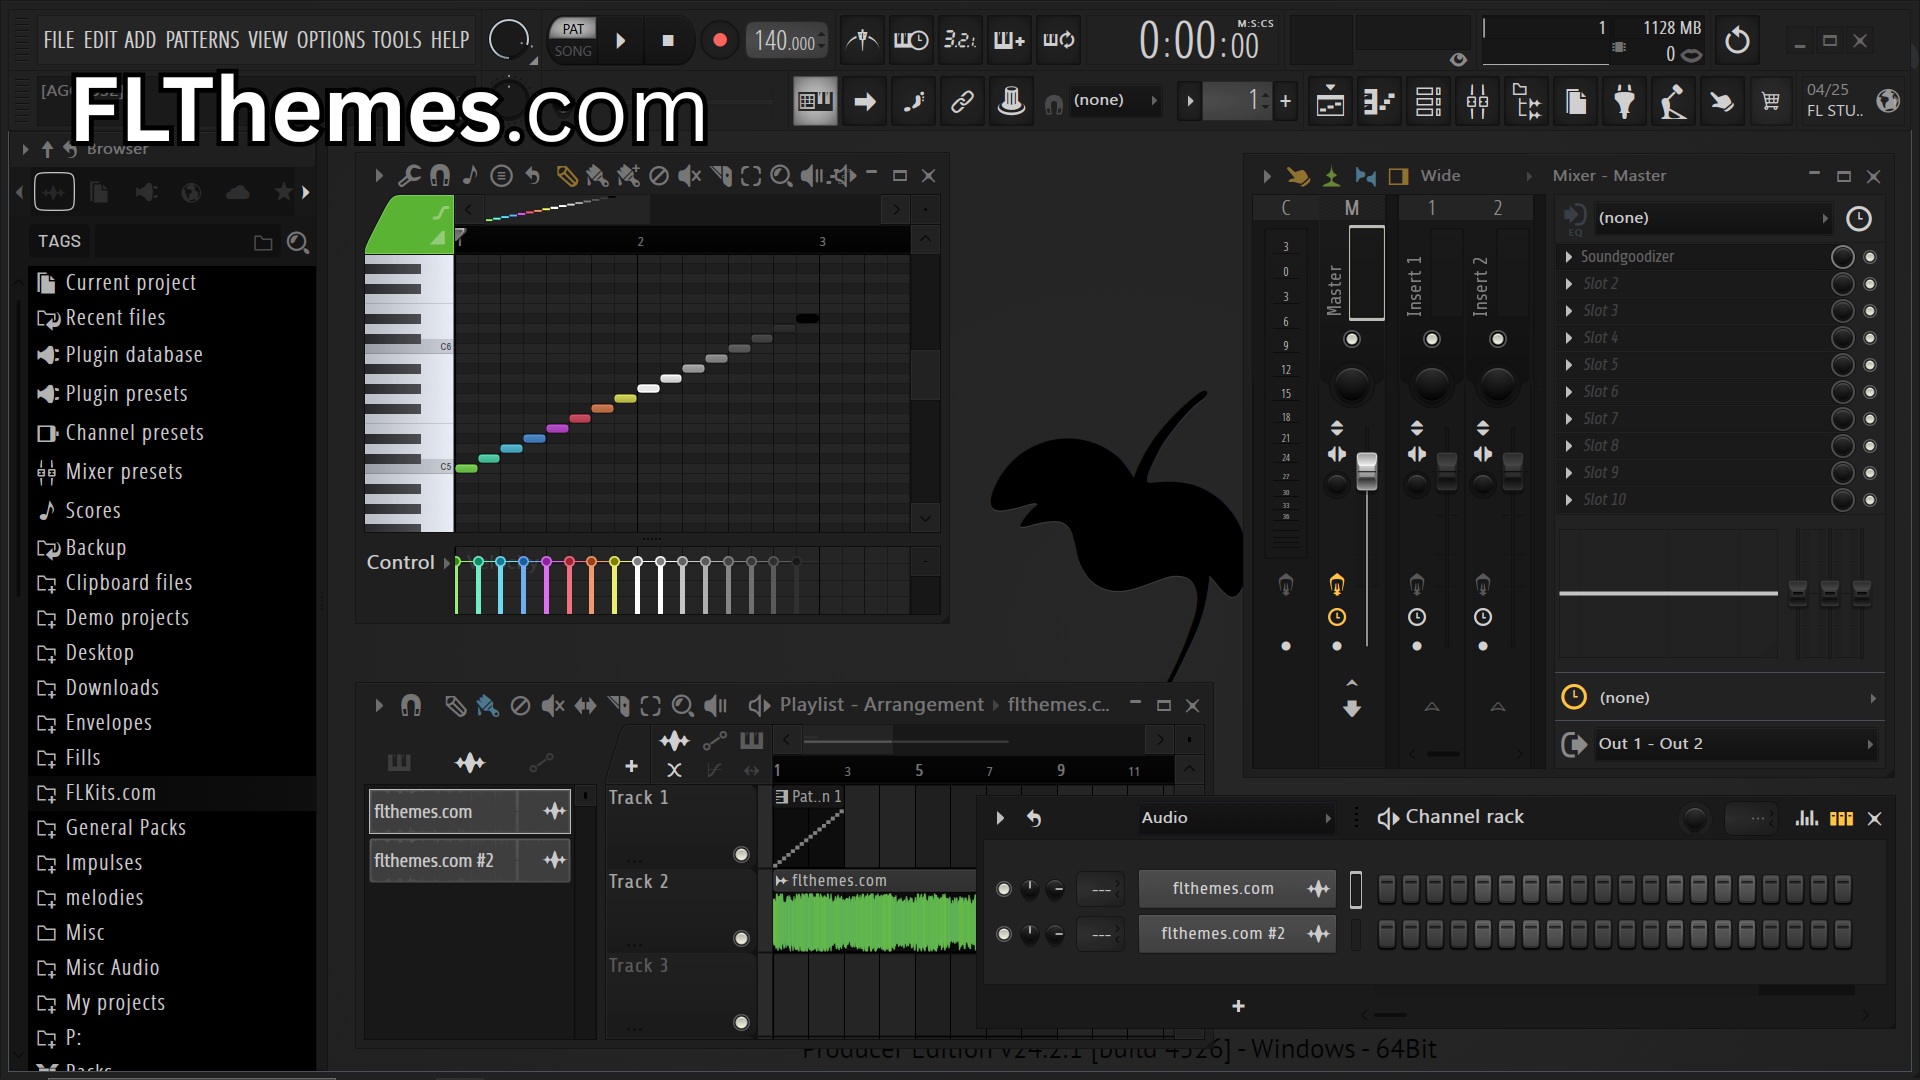Viewport: 1920px width, 1080px height.
Task: Click the Stop button
Action: click(x=668, y=41)
